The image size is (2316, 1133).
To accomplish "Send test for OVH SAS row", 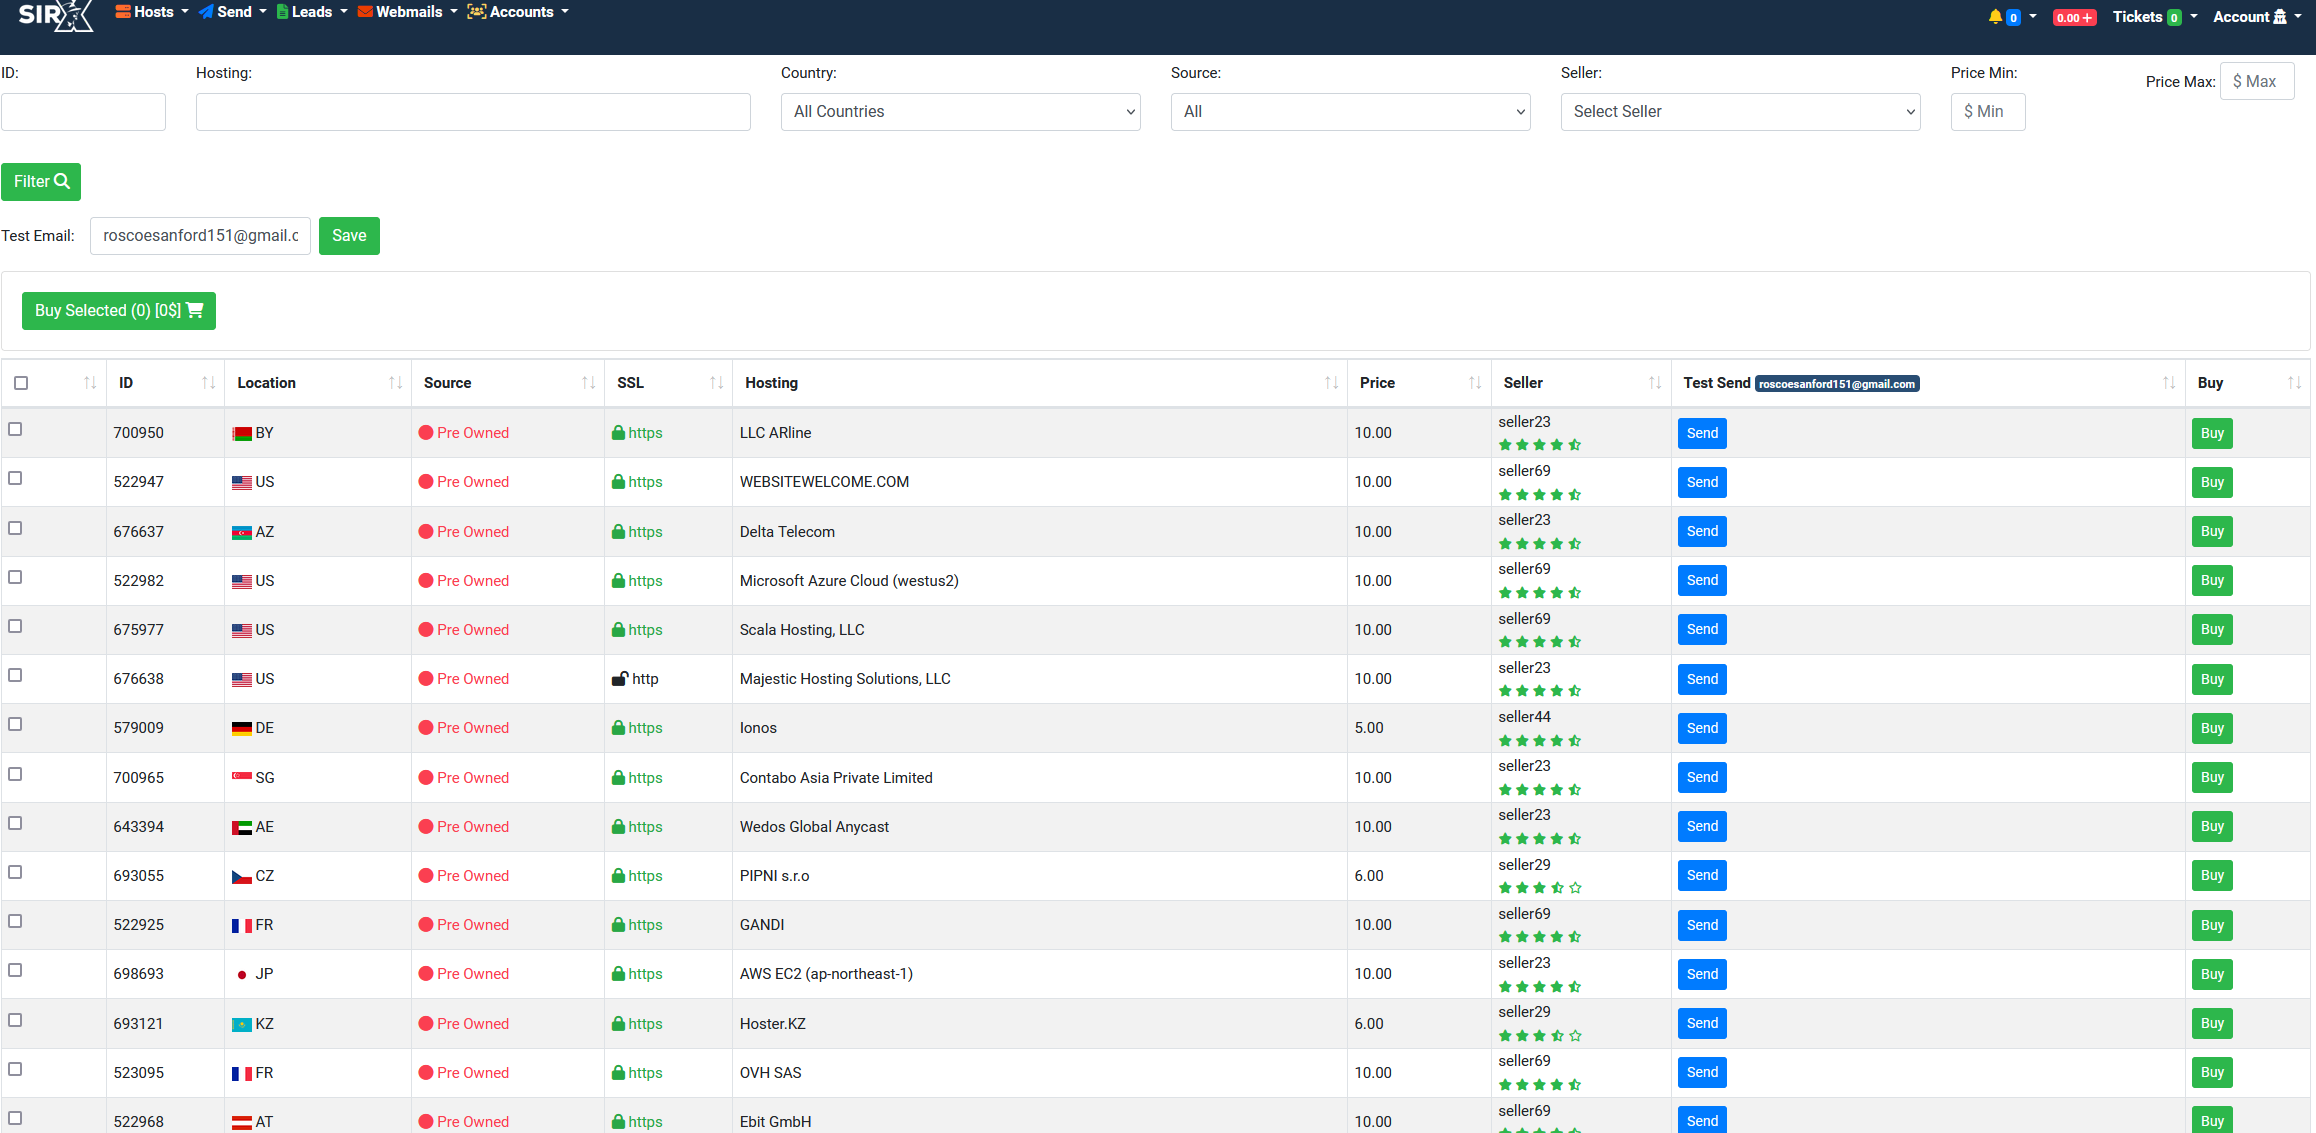I will tap(1702, 1073).
